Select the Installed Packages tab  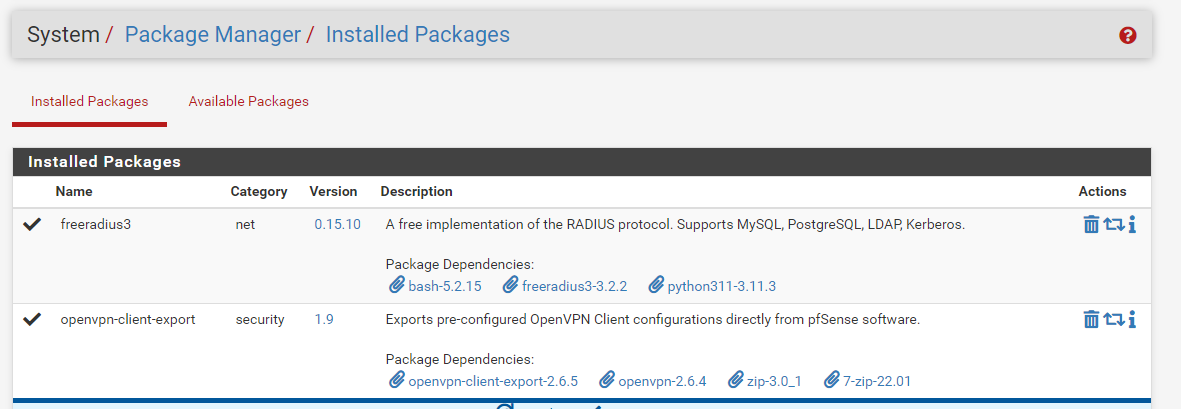coord(89,101)
